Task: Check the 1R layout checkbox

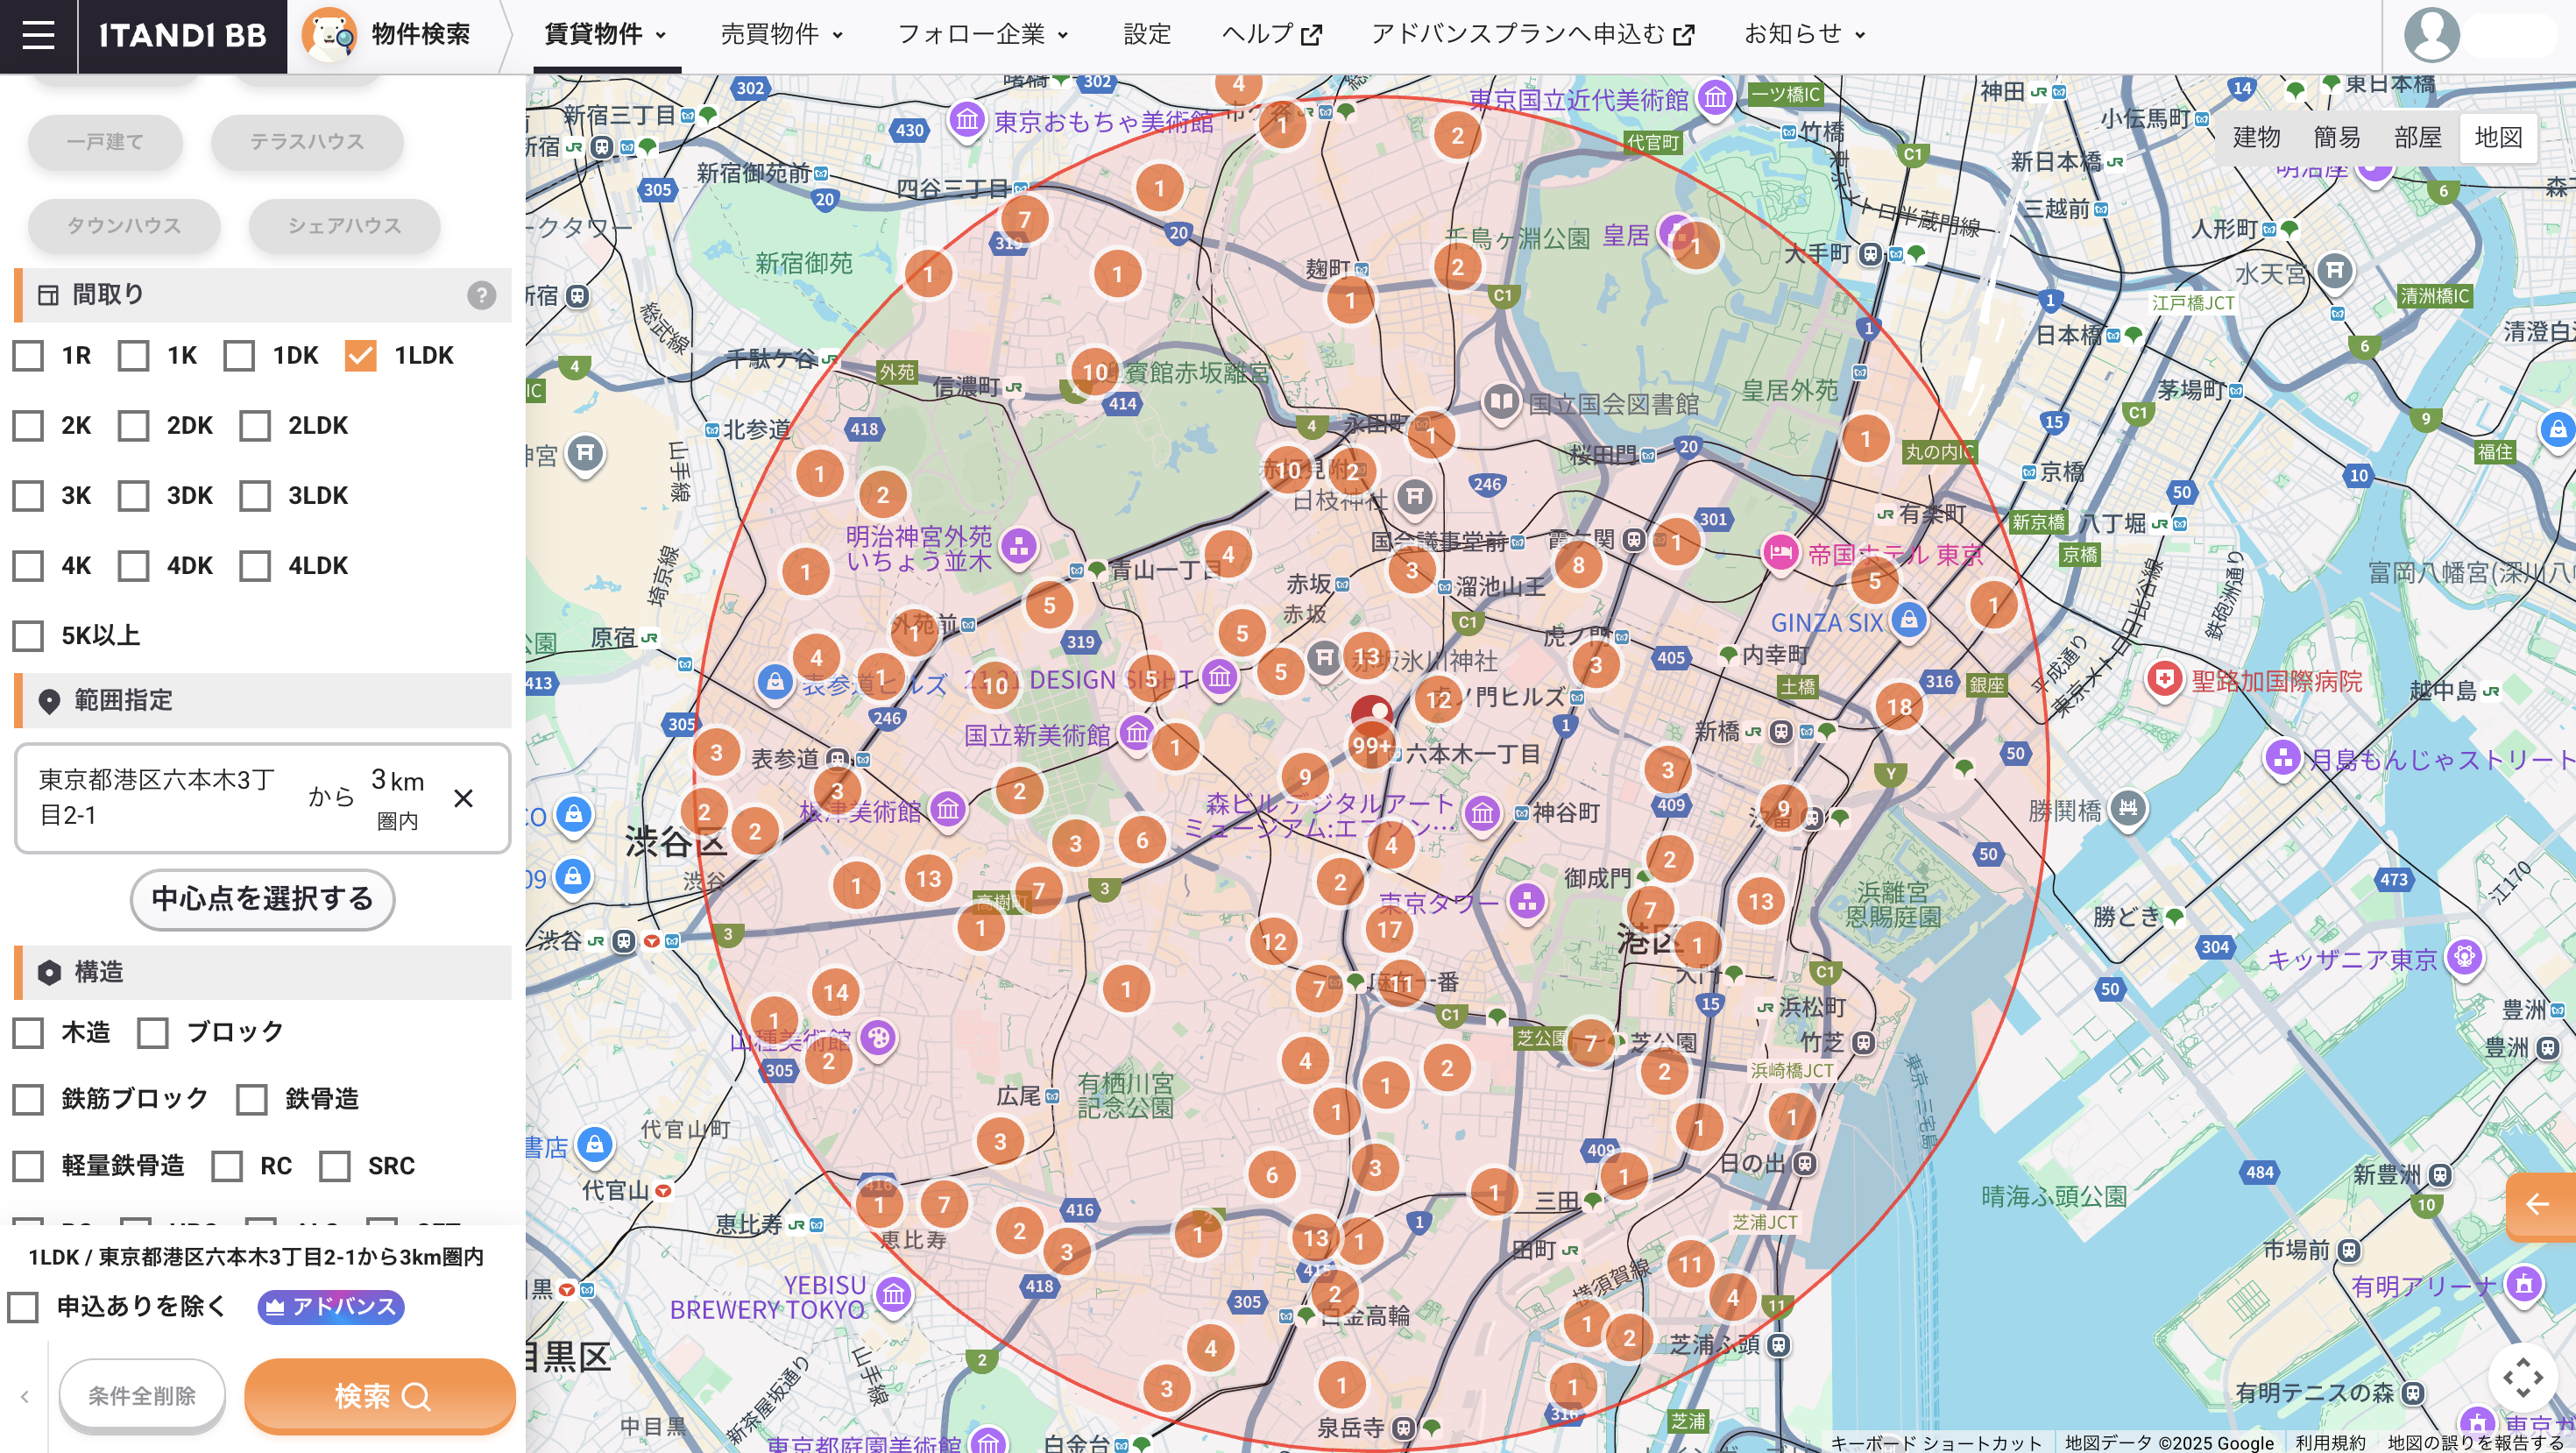Action: (28, 356)
